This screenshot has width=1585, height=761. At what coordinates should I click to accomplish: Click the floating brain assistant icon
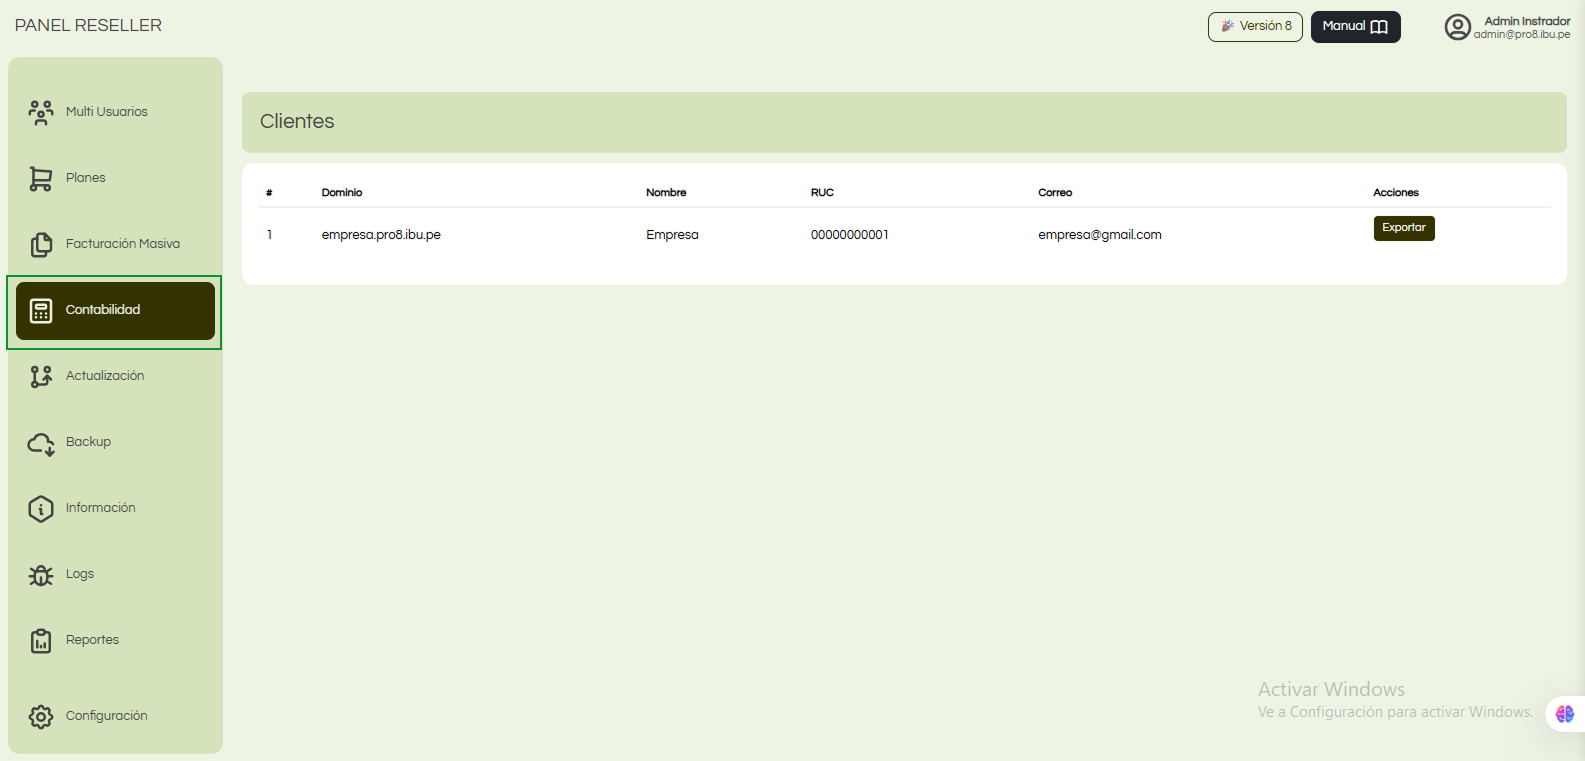1564,714
